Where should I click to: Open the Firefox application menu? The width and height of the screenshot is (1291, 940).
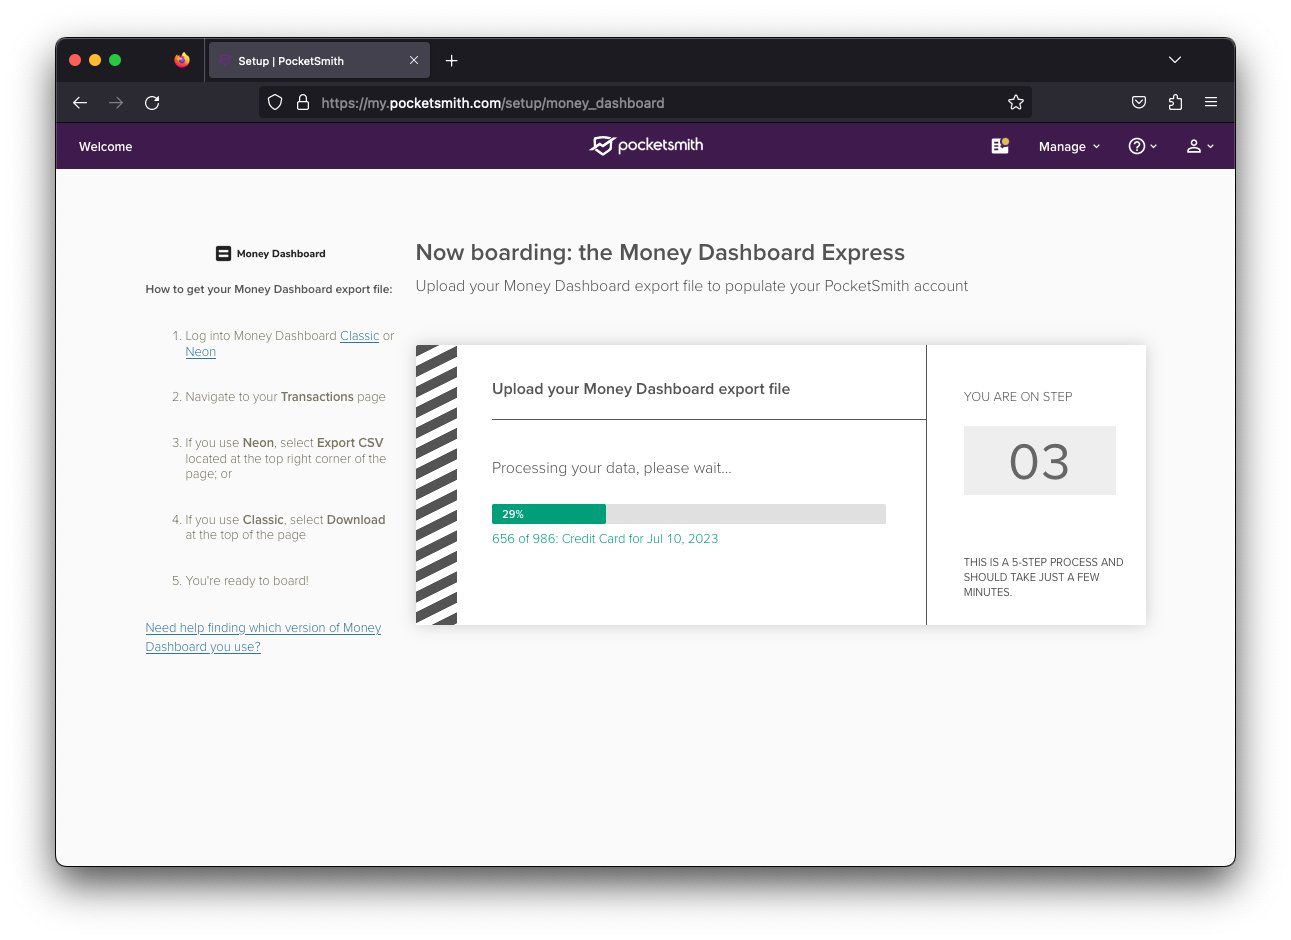pos(1211,102)
